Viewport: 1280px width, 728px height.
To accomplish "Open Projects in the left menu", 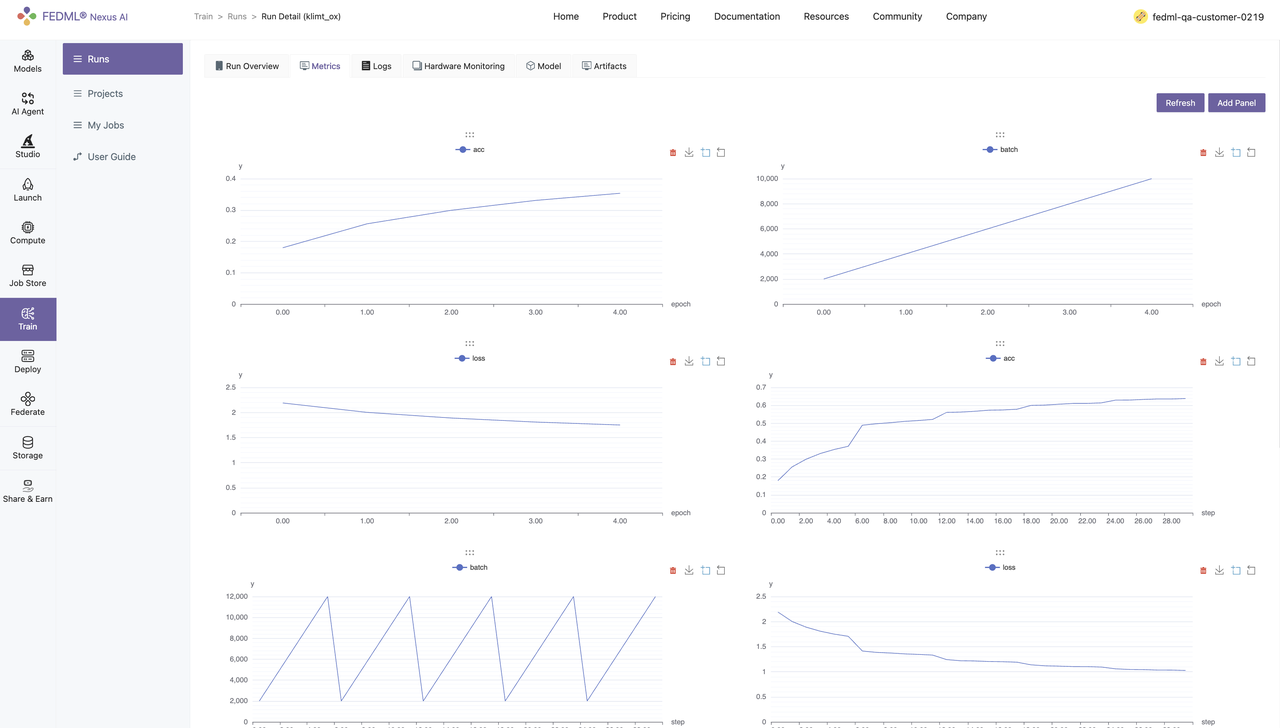I will pos(123,93).
